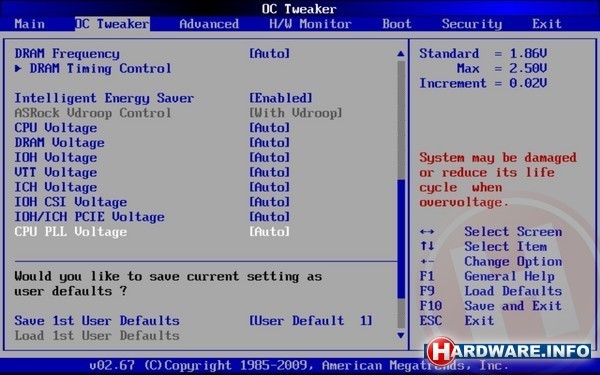600x375 pixels.
Task: Open the Main tab
Action: 29,24
